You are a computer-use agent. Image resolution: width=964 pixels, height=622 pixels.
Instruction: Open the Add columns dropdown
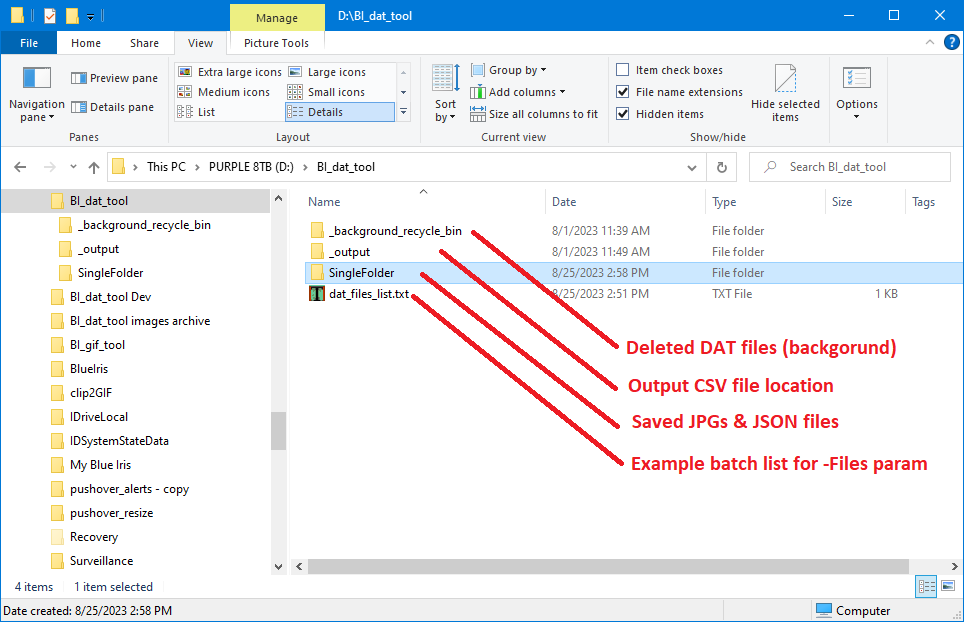518,92
